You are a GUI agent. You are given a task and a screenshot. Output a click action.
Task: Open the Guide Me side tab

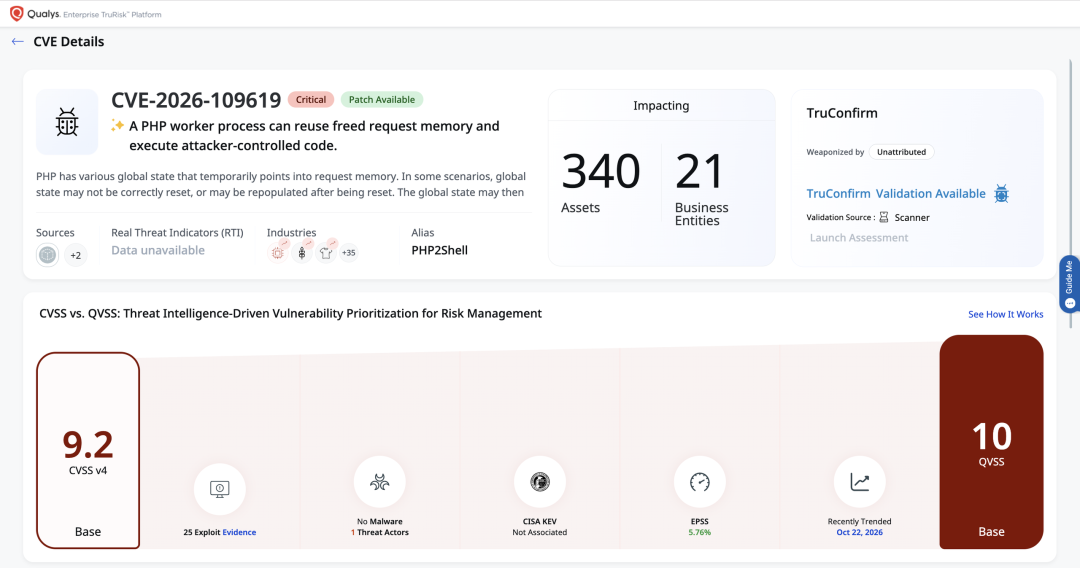(1069, 284)
